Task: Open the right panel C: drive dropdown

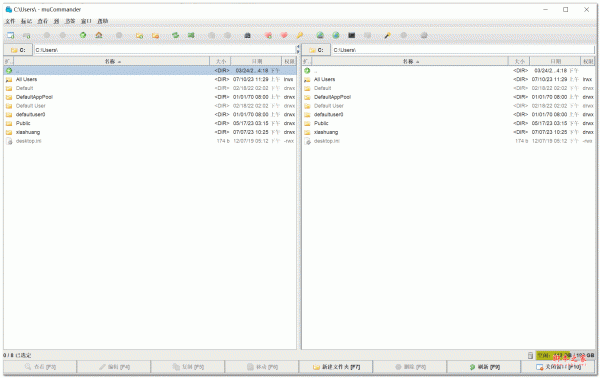Action: (x=316, y=50)
